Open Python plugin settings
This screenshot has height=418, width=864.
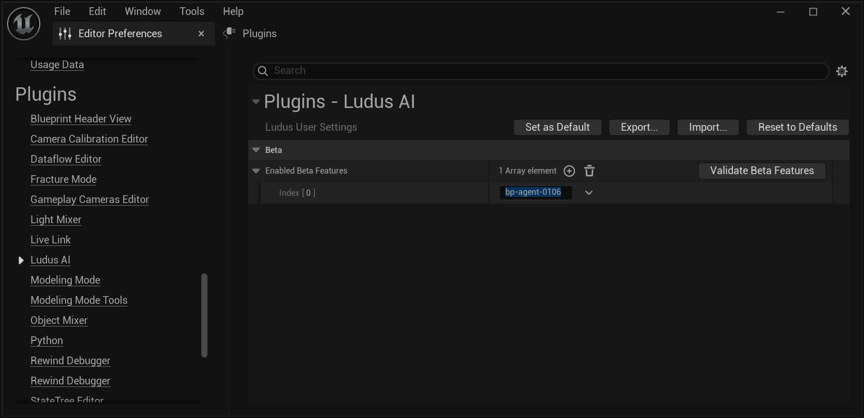(47, 341)
